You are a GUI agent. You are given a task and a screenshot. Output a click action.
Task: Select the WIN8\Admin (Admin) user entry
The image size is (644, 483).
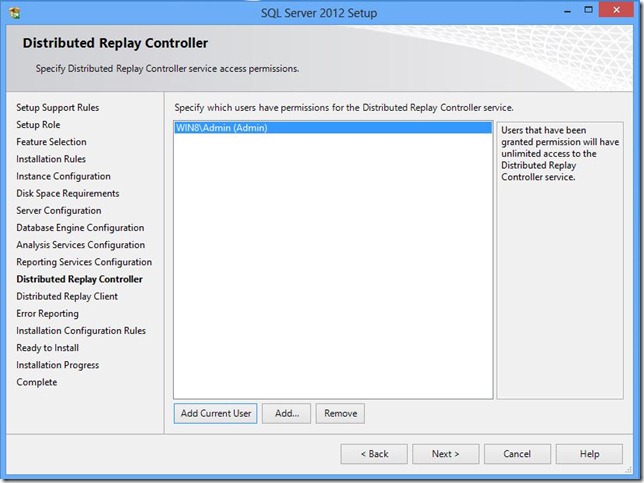(333, 128)
